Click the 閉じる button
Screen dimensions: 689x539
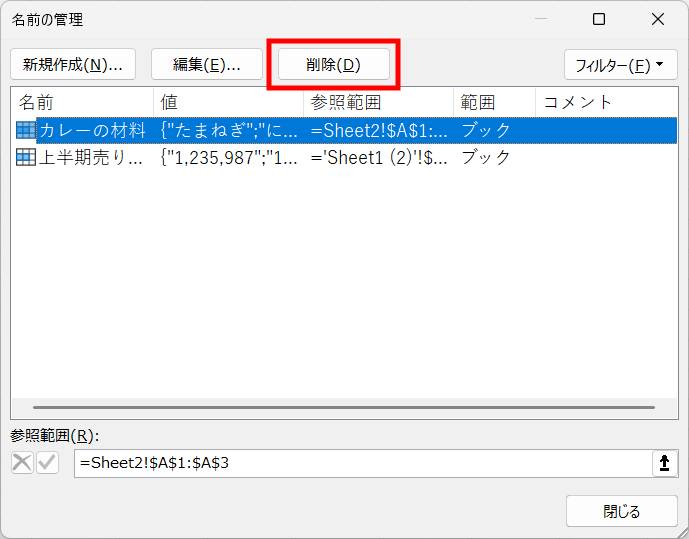(x=621, y=511)
